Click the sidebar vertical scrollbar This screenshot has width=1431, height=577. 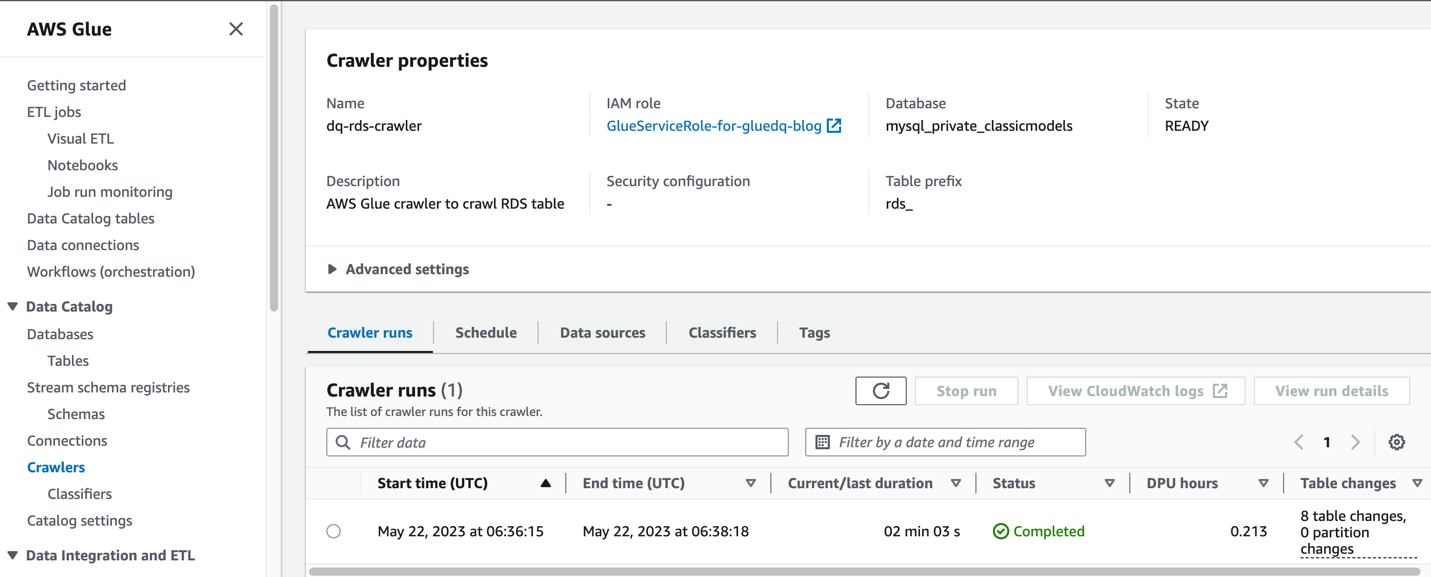pyautogui.click(x=274, y=160)
